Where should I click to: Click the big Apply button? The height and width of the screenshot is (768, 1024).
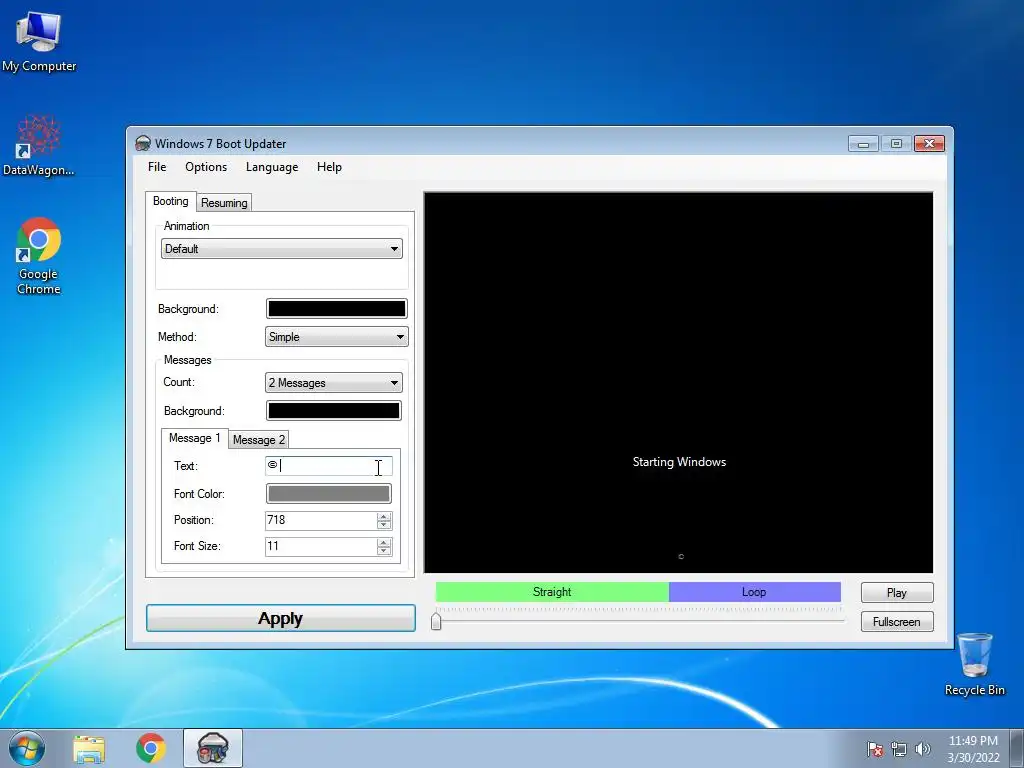(x=281, y=618)
